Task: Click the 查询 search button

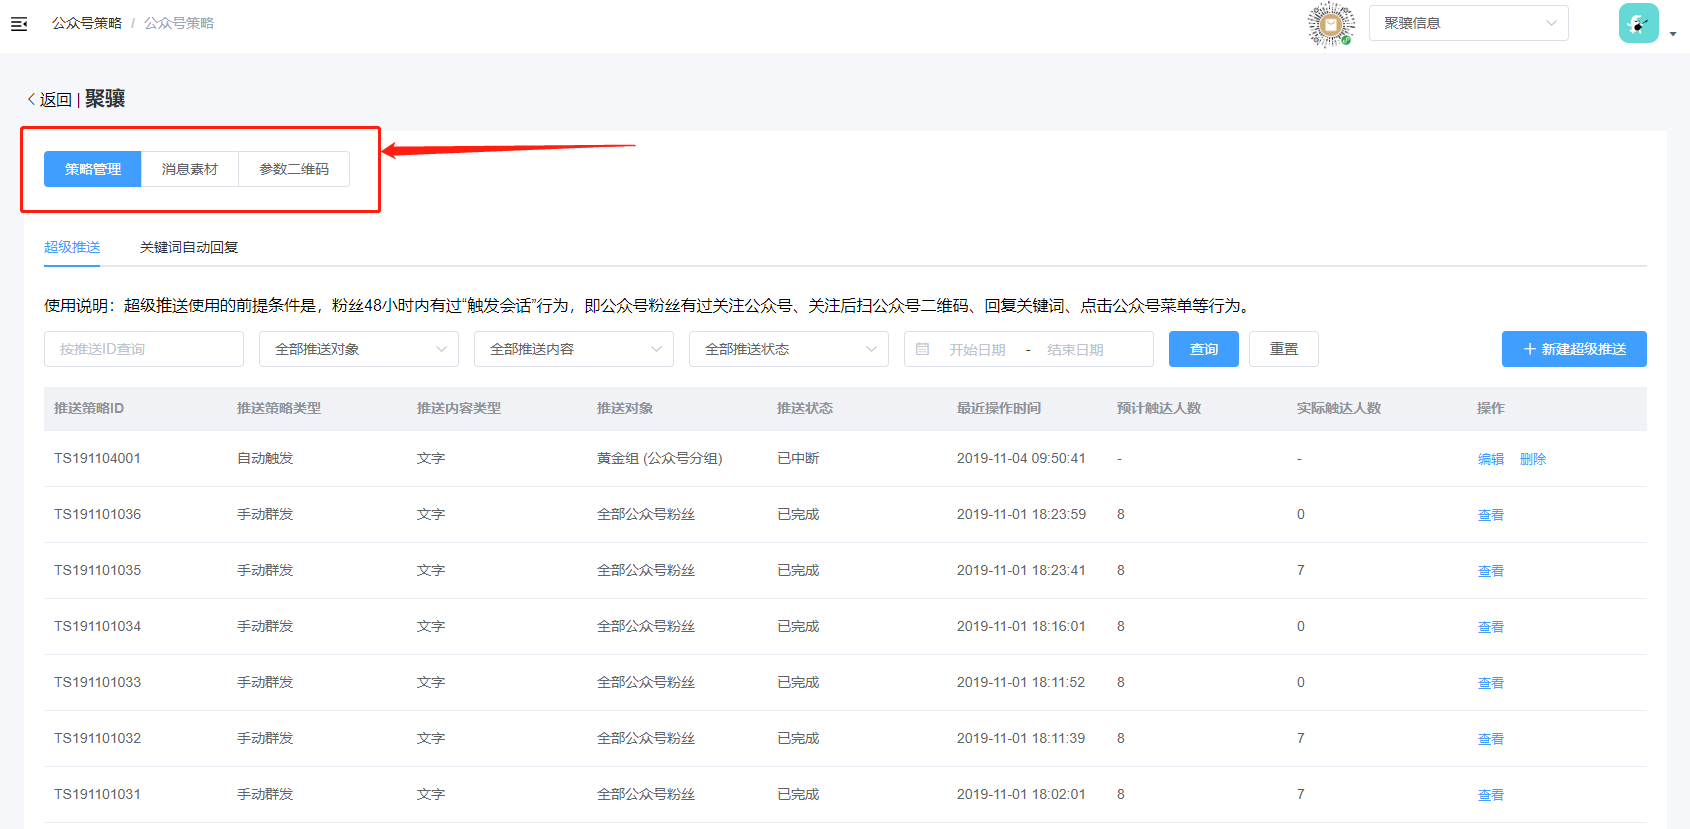Action: 1203,349
